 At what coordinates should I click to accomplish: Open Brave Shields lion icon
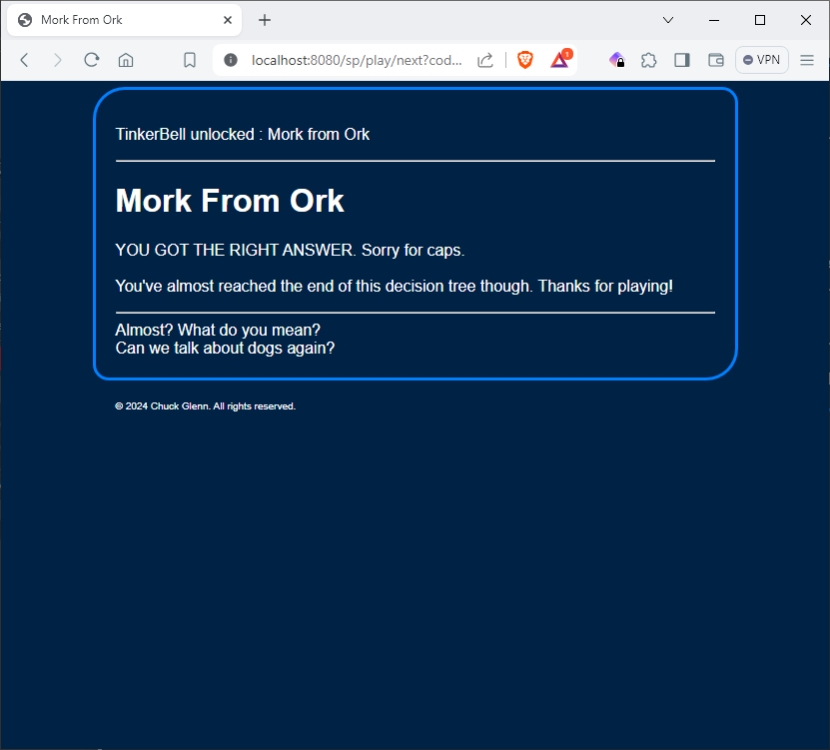coord(525,60)
